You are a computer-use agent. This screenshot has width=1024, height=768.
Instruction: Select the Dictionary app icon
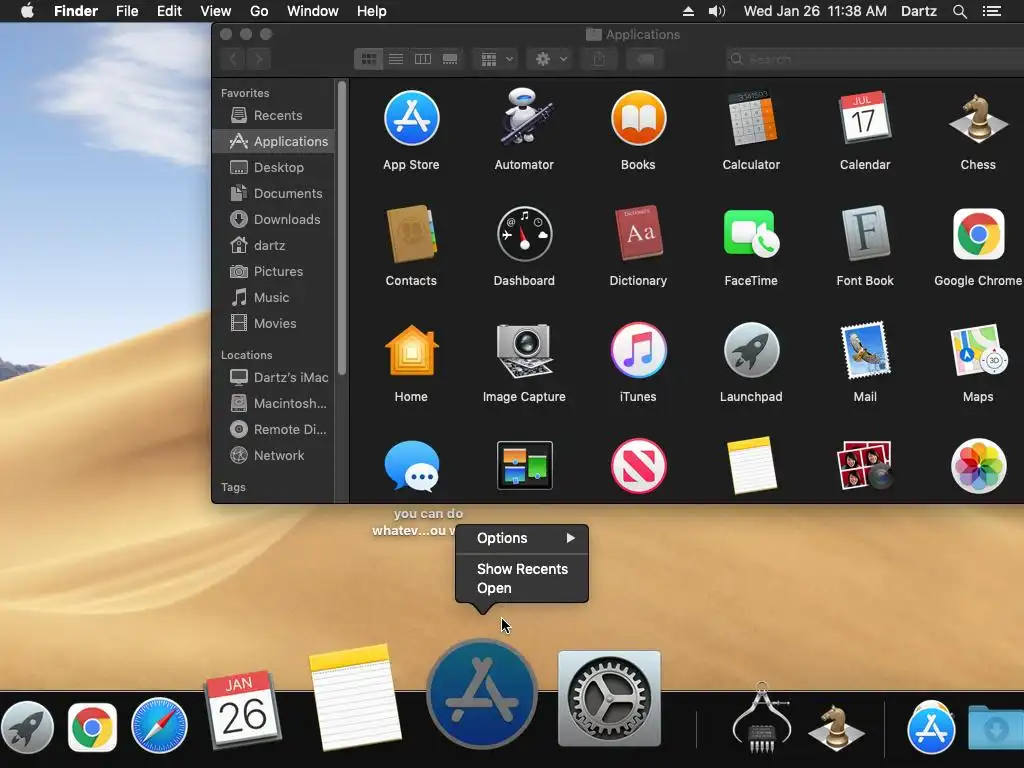coord(638,234)
